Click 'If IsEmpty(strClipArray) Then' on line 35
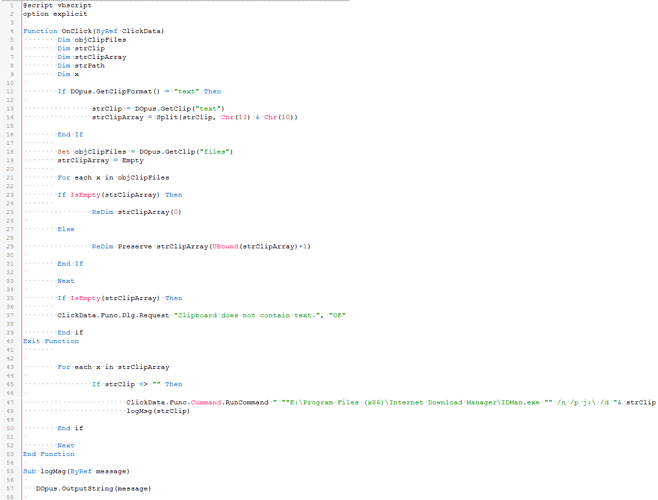658x500 pixels. (x=120, y=298)
